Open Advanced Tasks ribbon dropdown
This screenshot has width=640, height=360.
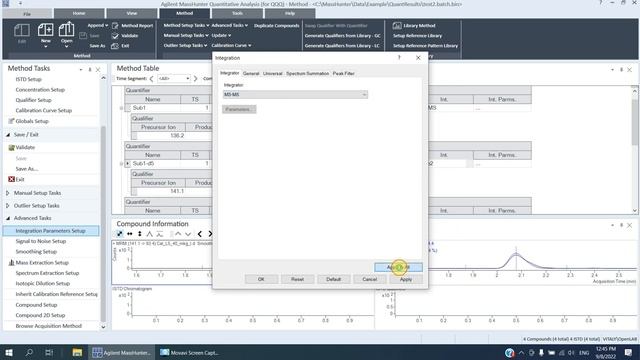point(229,25)
